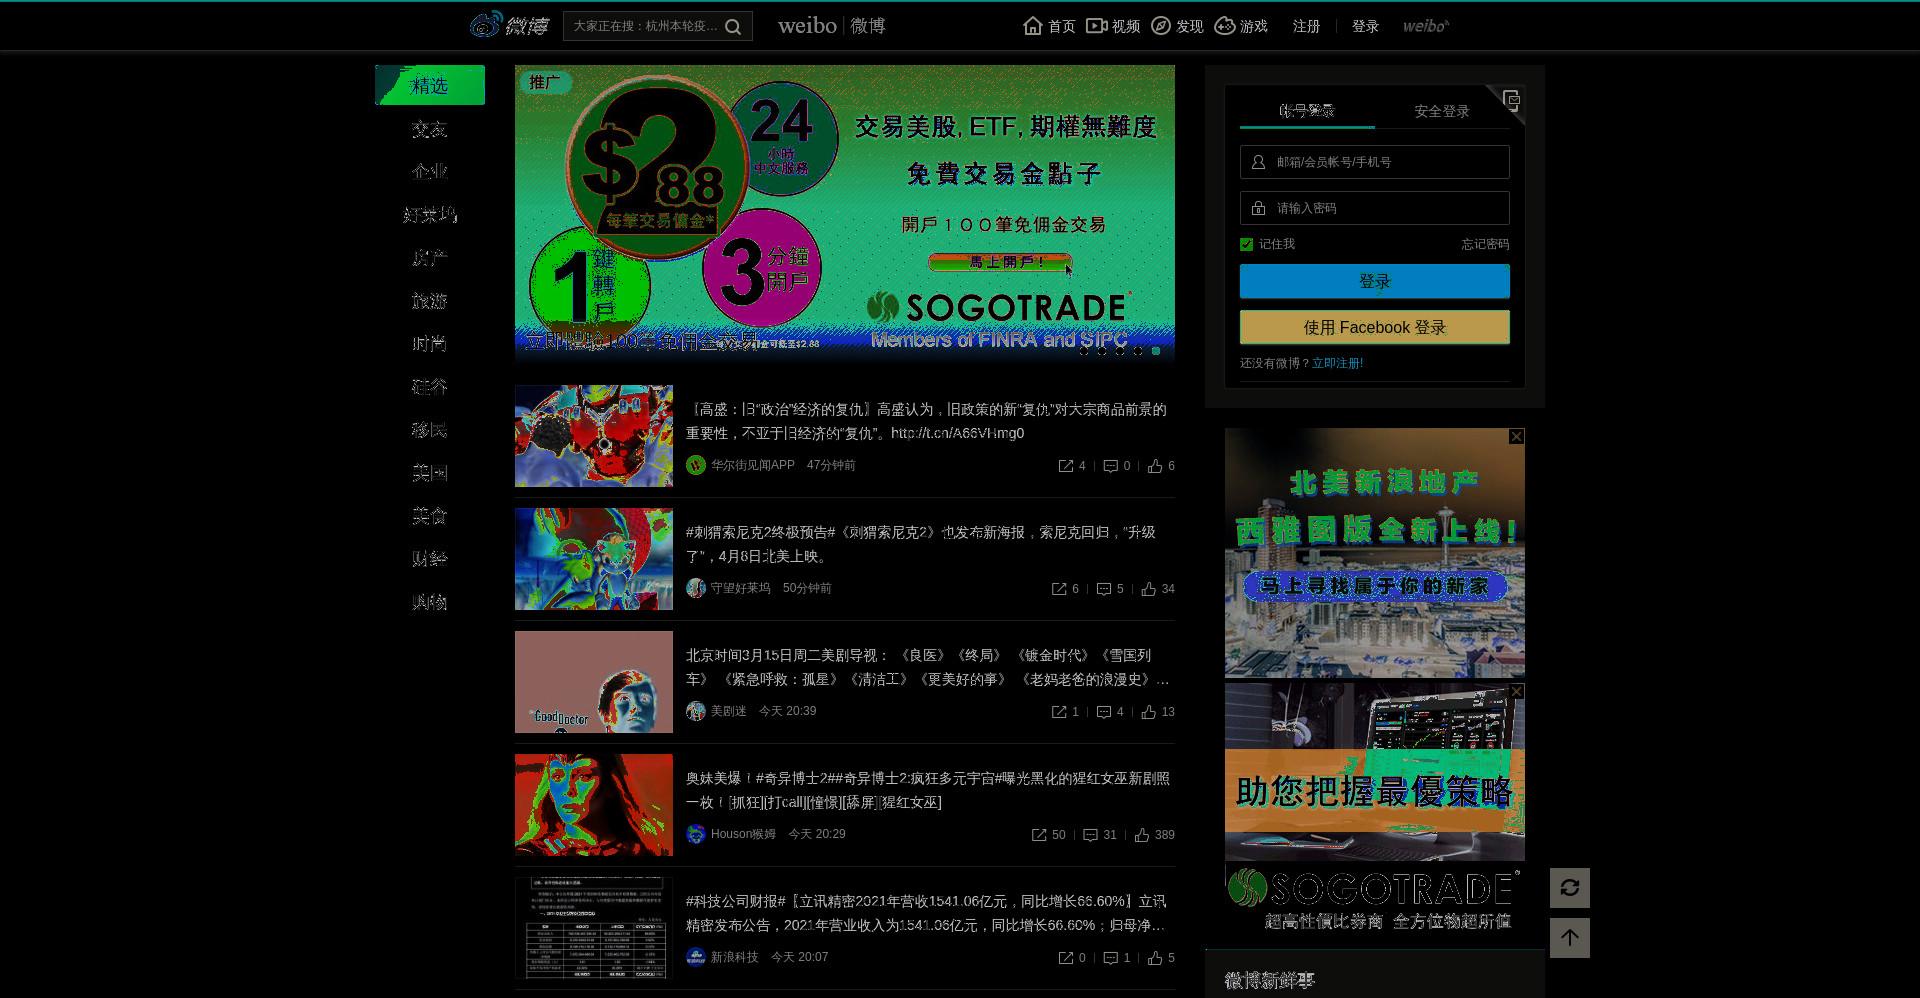Click 美剧迷 author name
1920x998 pixels.
pyautogui.click(x=728, y=711)
